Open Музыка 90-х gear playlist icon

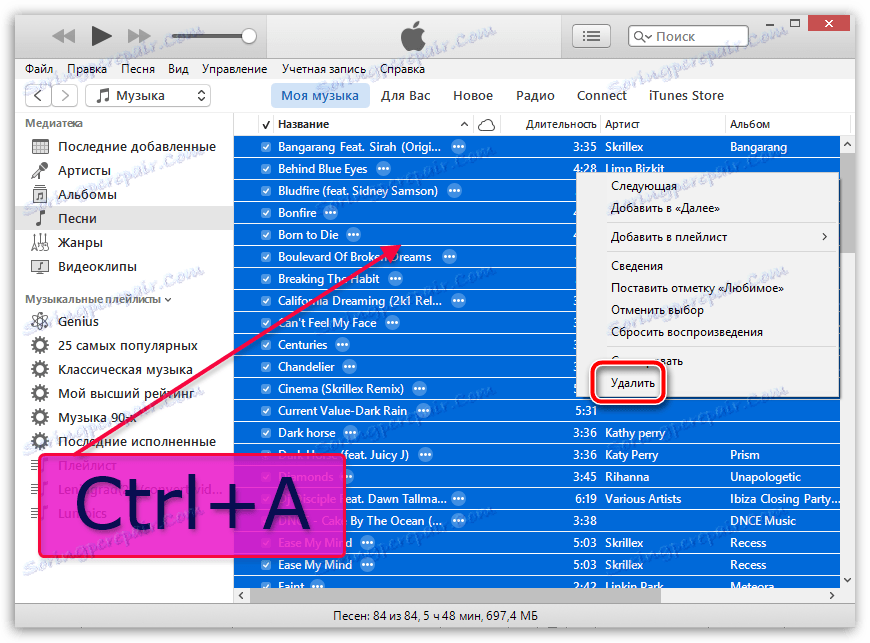coord(40,417)
